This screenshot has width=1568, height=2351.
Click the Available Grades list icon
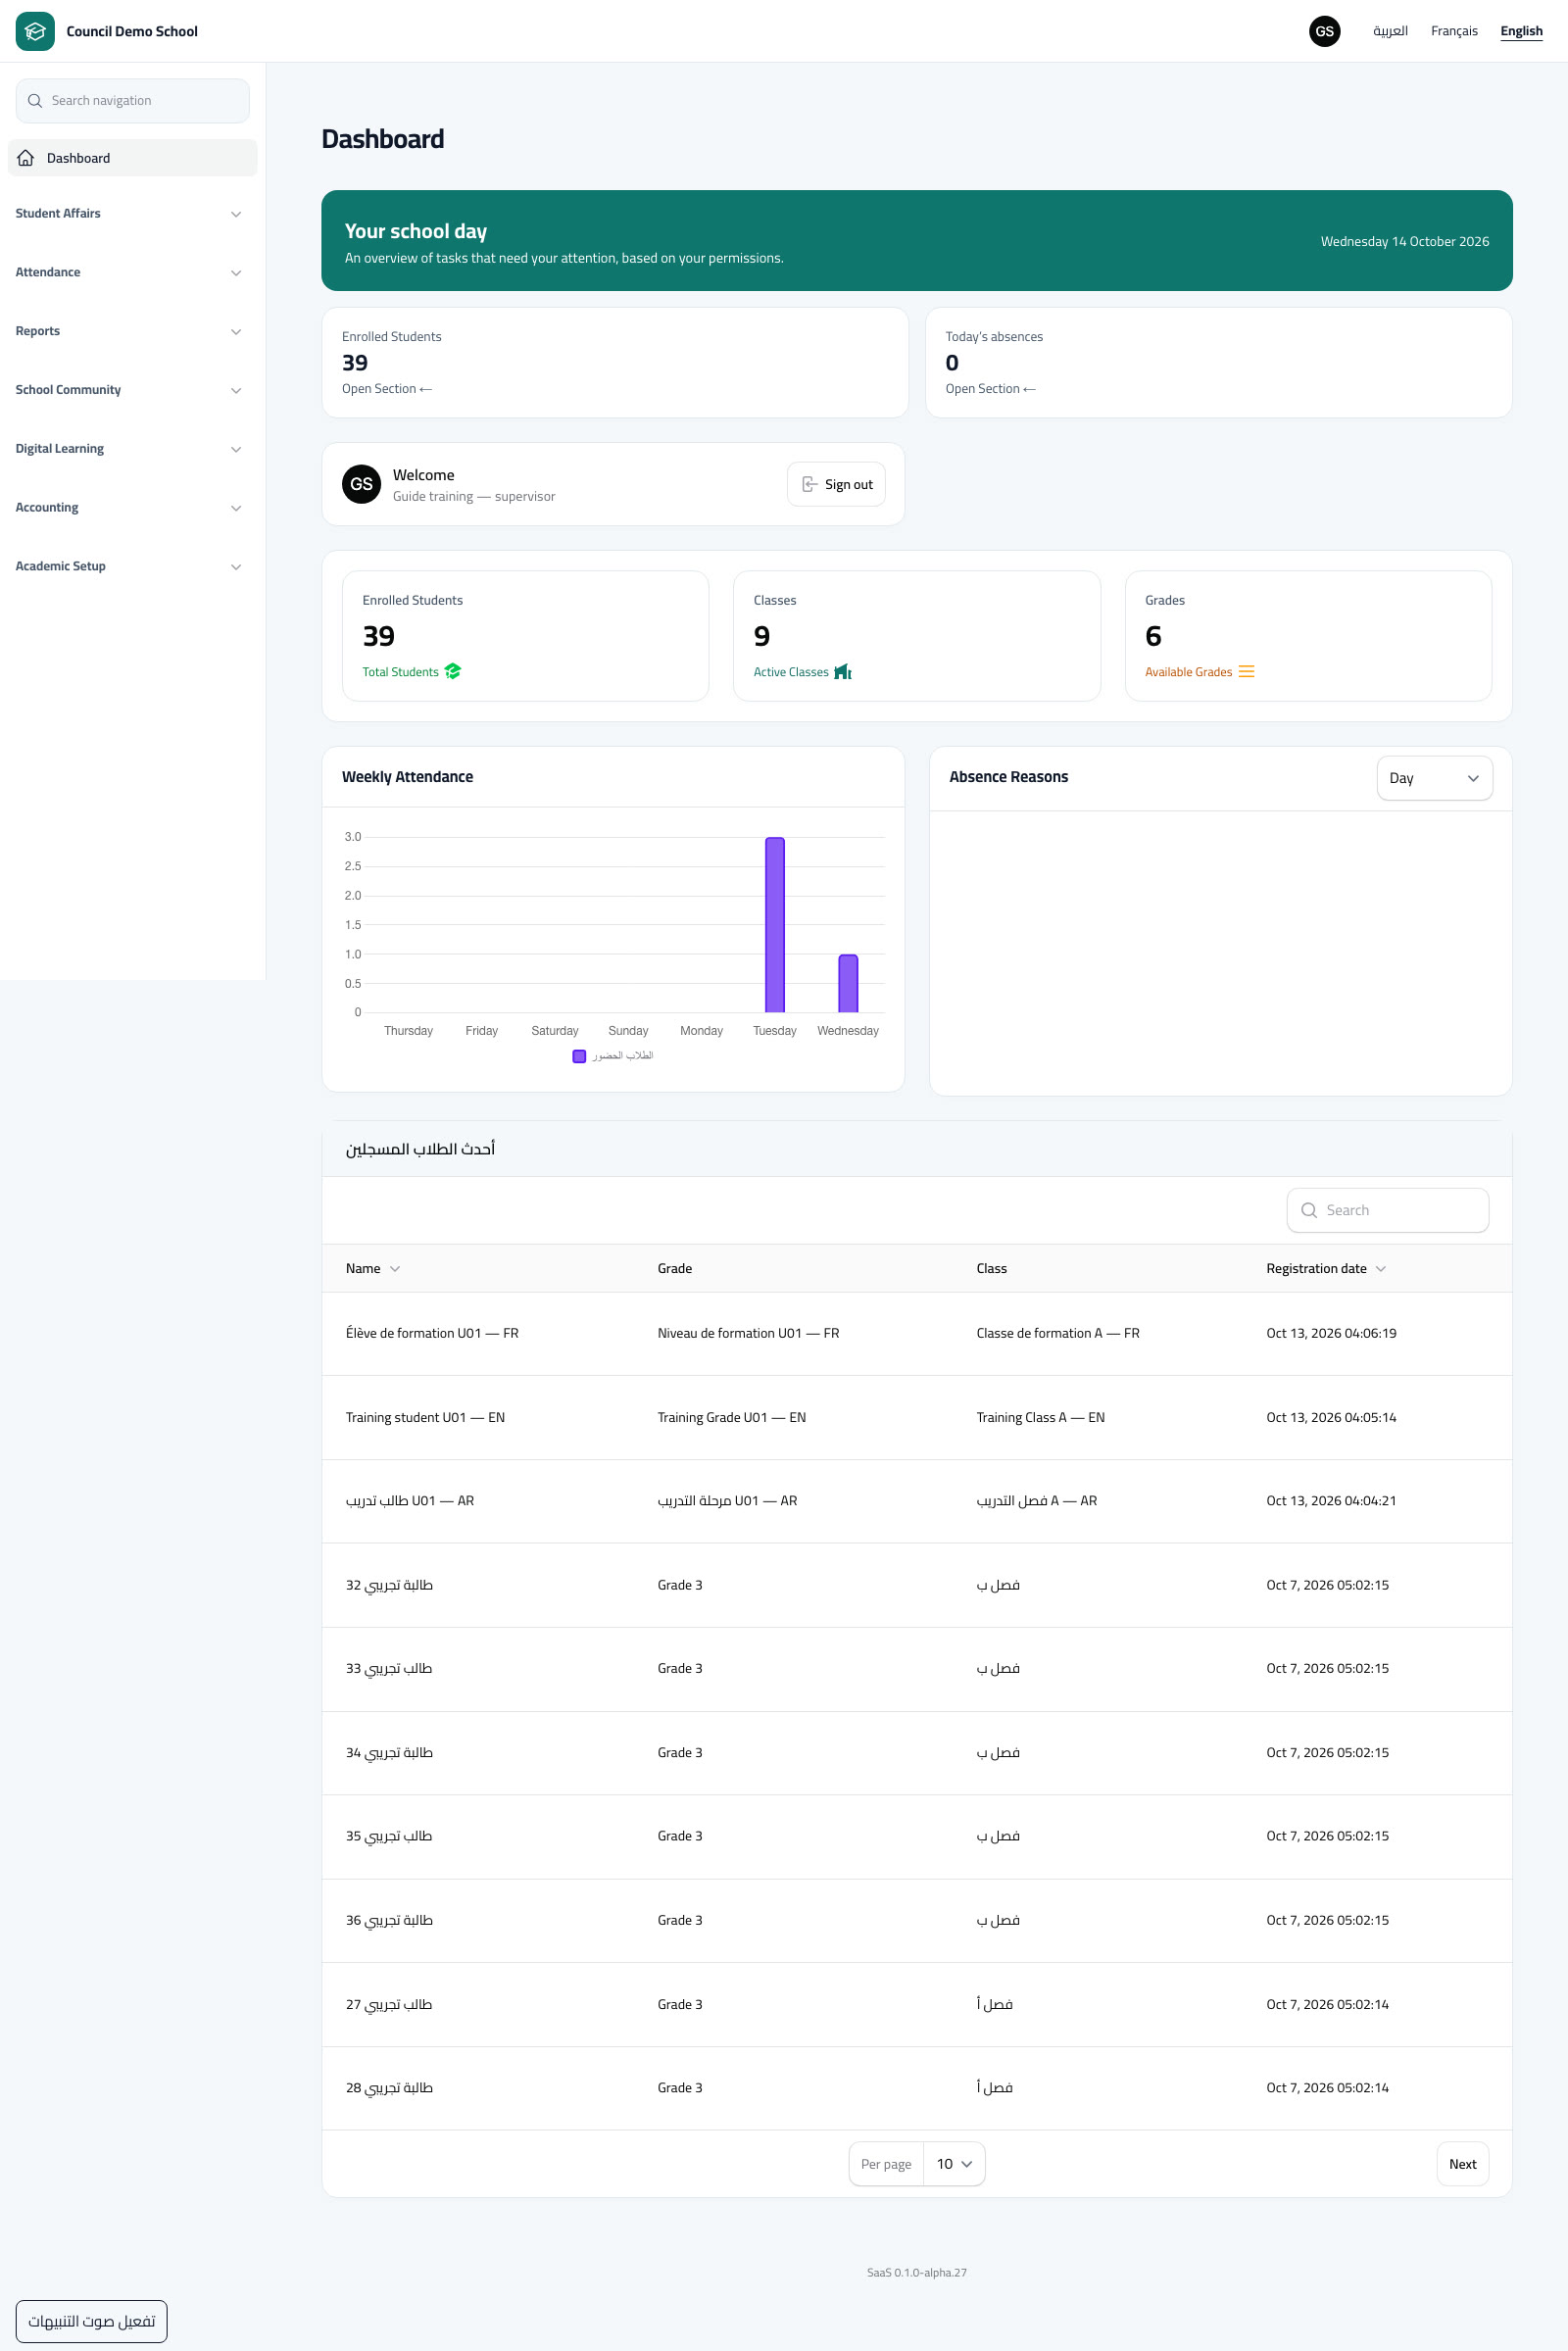(1246, 671)
